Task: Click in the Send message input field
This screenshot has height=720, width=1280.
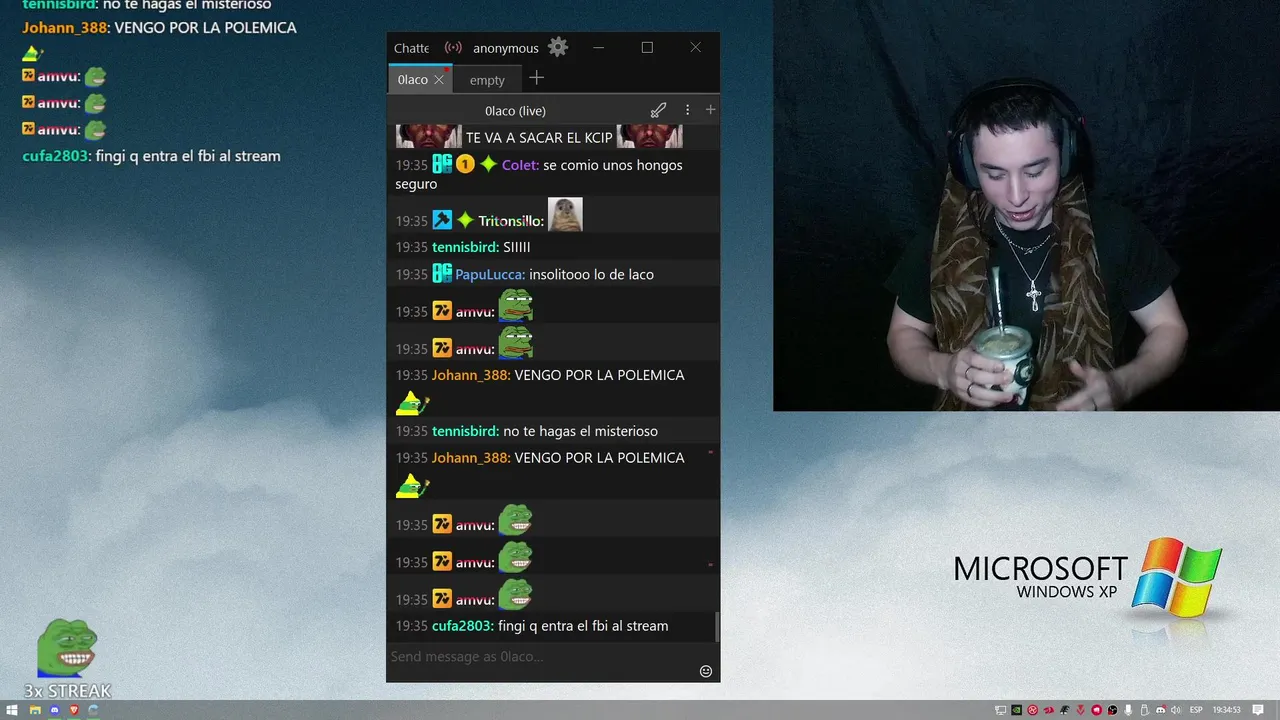Action: (x=540, y=656)
